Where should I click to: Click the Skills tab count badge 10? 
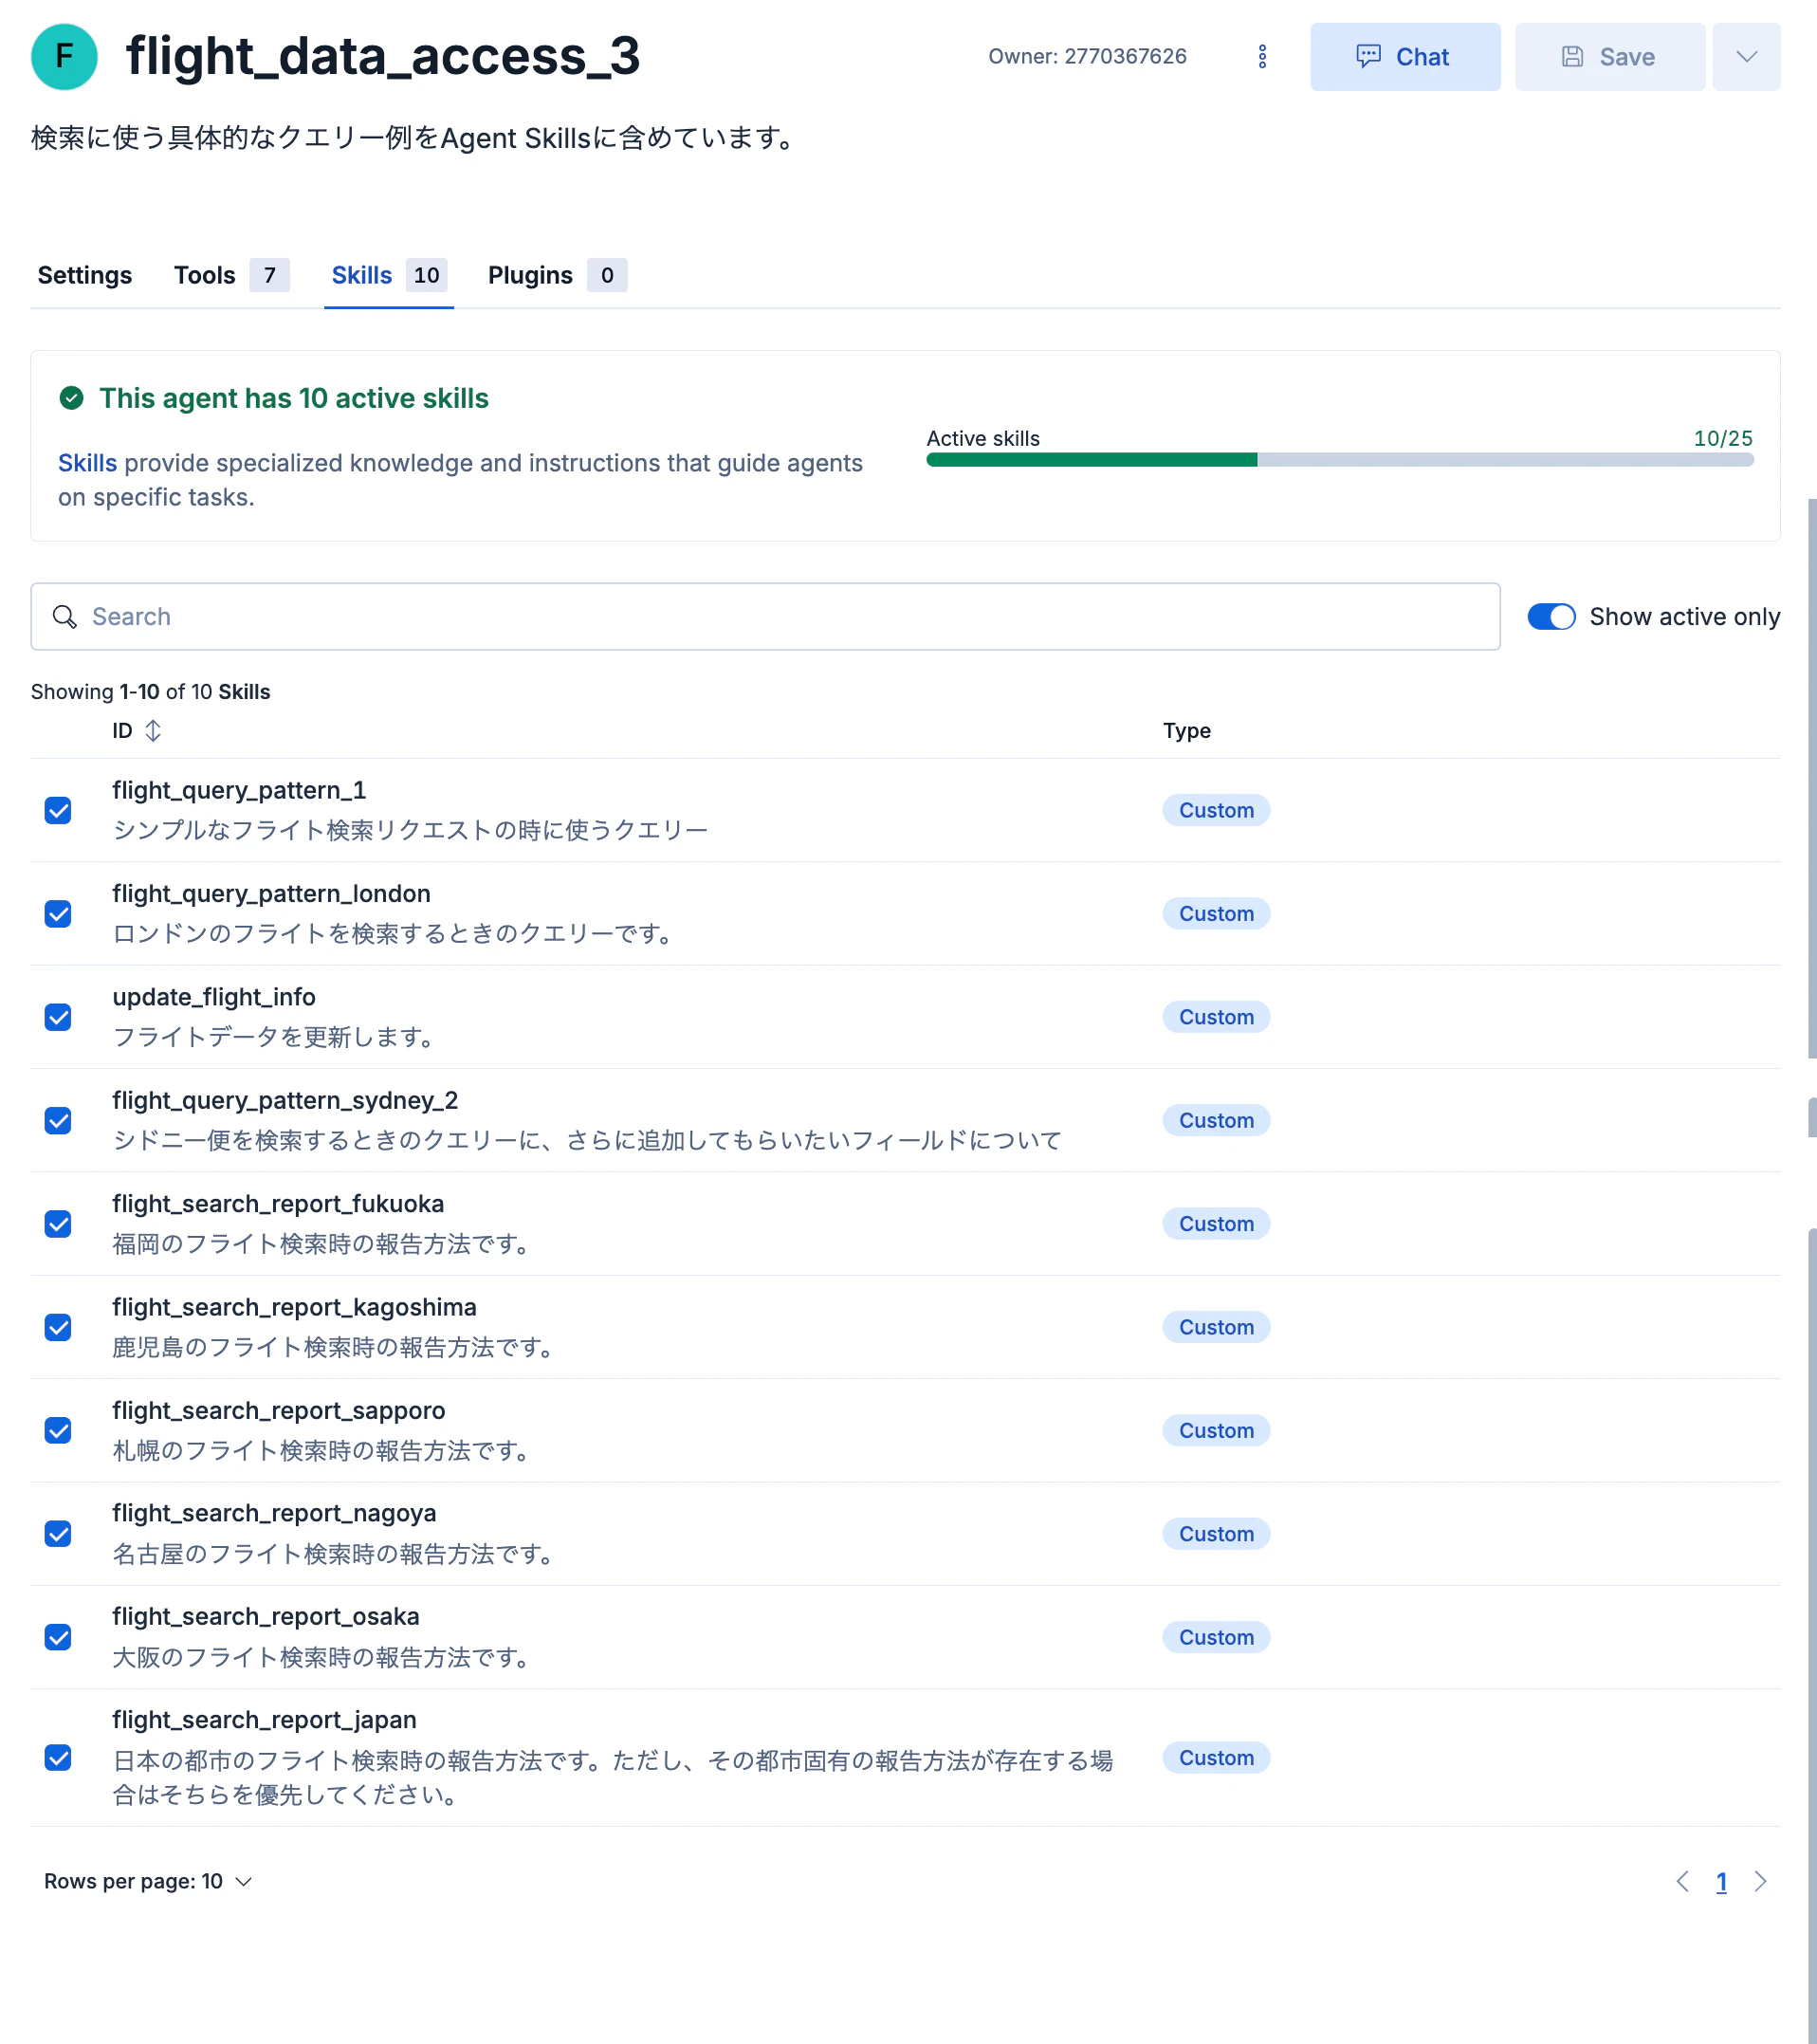427,275
